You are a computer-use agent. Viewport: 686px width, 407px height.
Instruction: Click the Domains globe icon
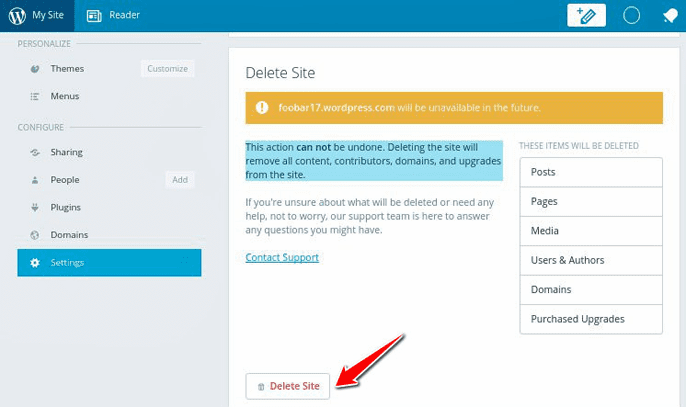(35, 235)
